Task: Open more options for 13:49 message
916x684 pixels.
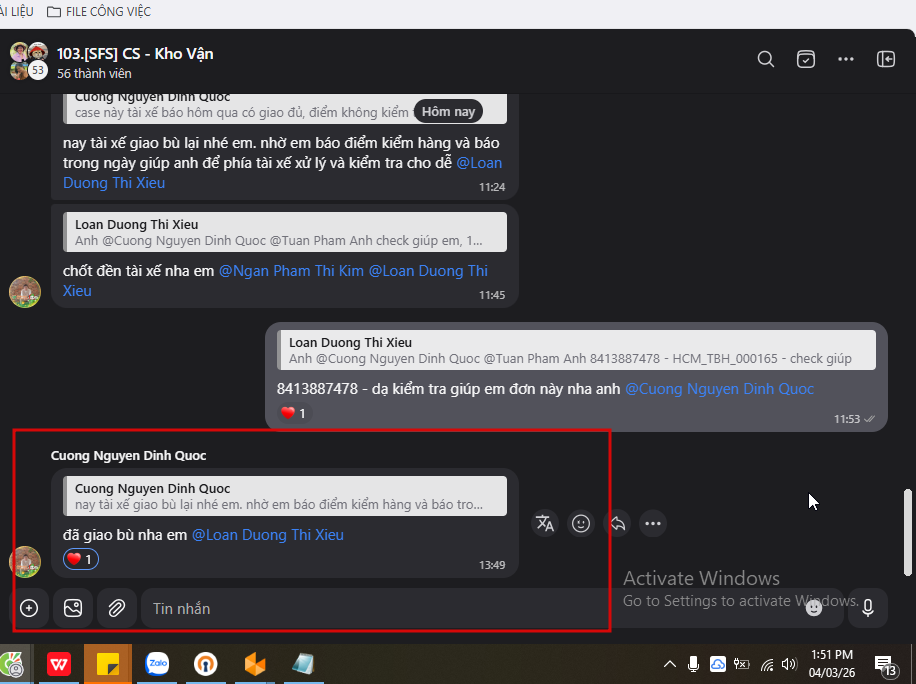Action: coord(653,523)
